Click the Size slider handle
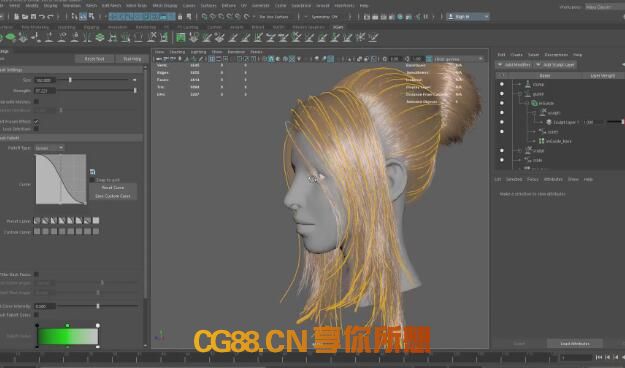Viewport: 625px width, 368px height. [70, 80]
